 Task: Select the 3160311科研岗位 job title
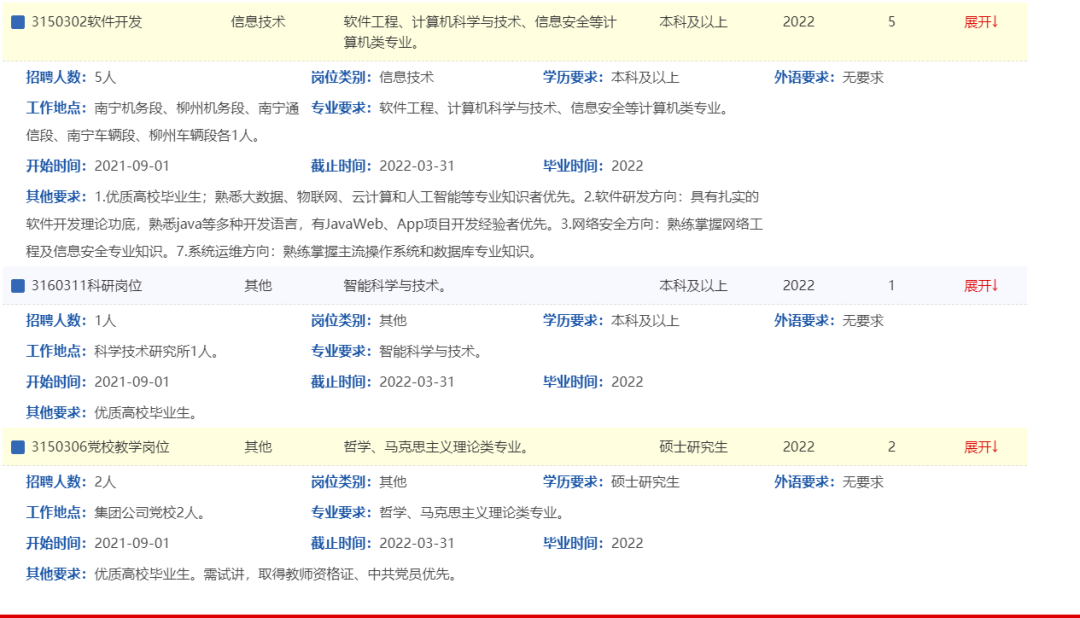[87, 286]
